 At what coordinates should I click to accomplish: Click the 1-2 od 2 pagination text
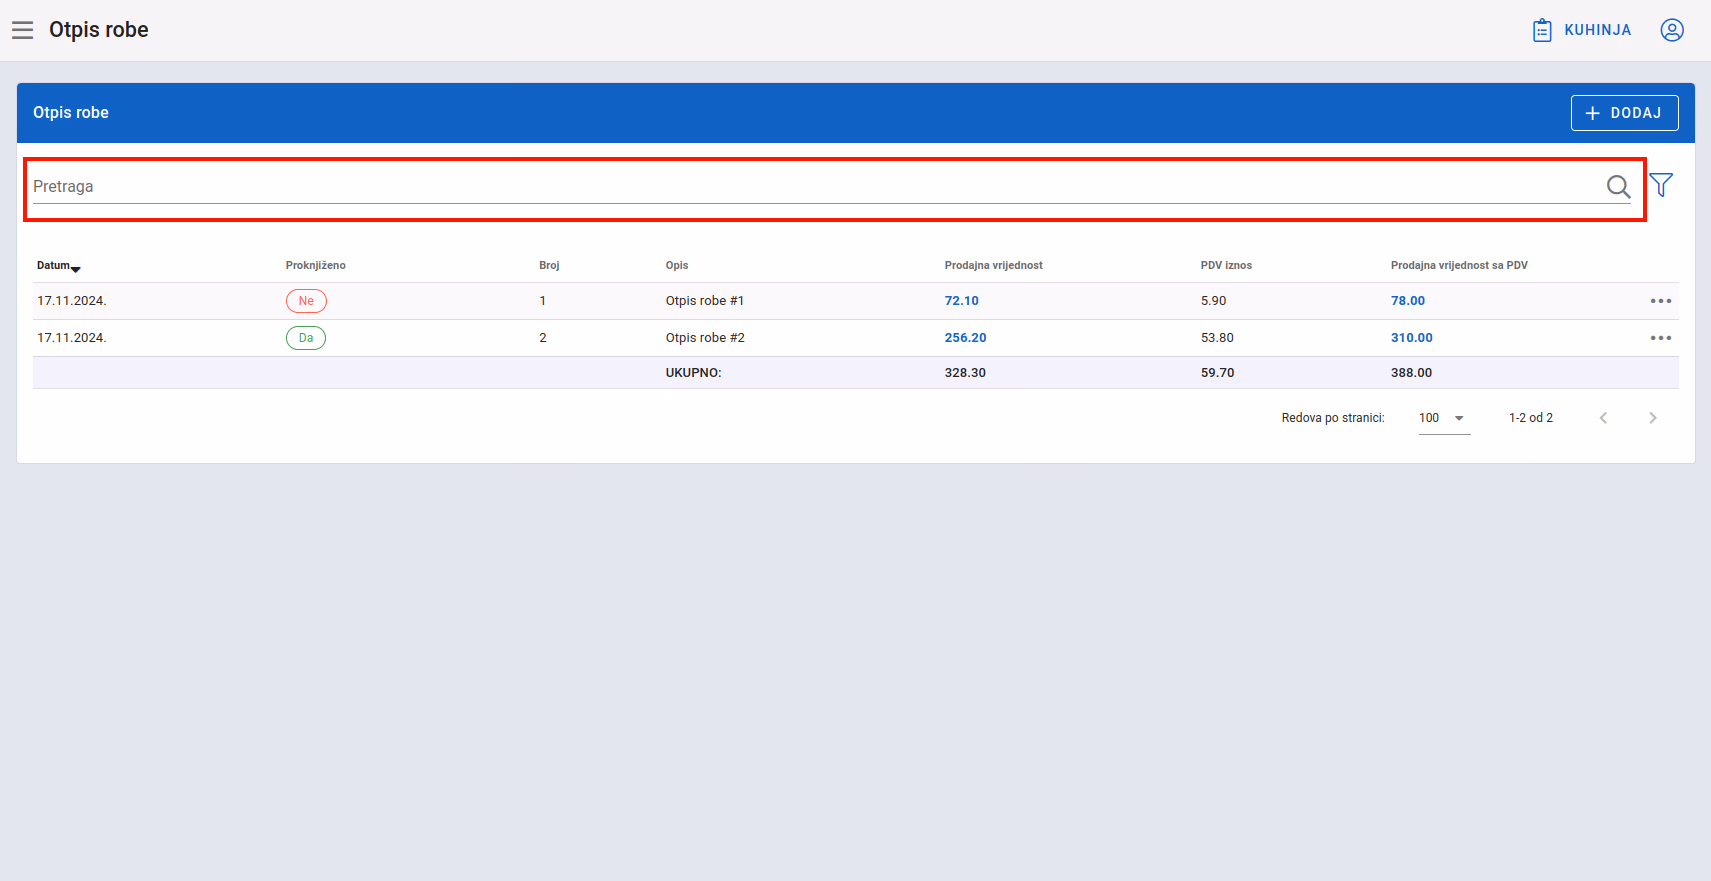[1531, 418]
